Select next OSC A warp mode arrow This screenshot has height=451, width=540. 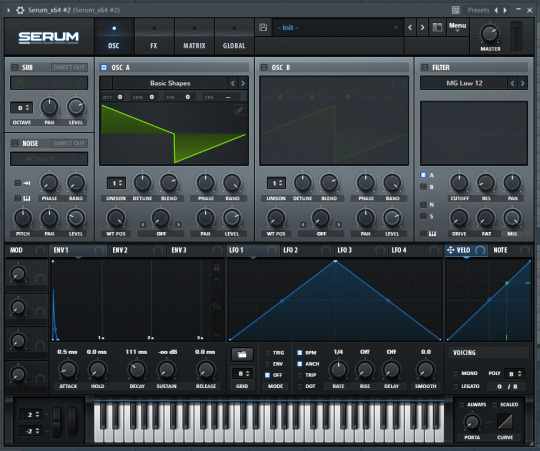click(178, 224)
